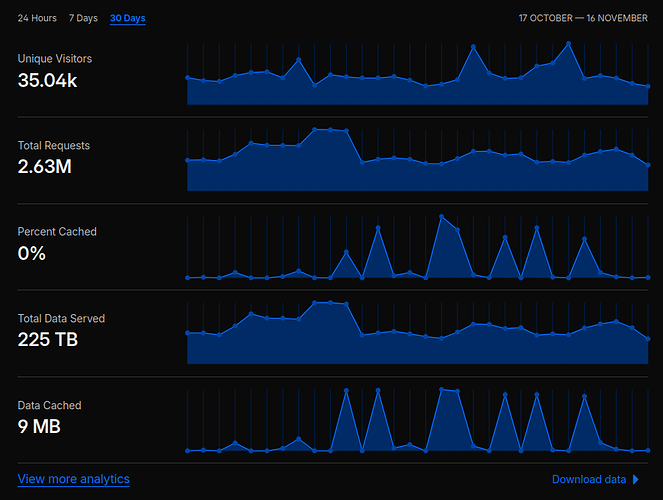This screenshot has height=500, width=663.
Task: Click the first data point in Data Cached chart
Action: coord(187,451)
